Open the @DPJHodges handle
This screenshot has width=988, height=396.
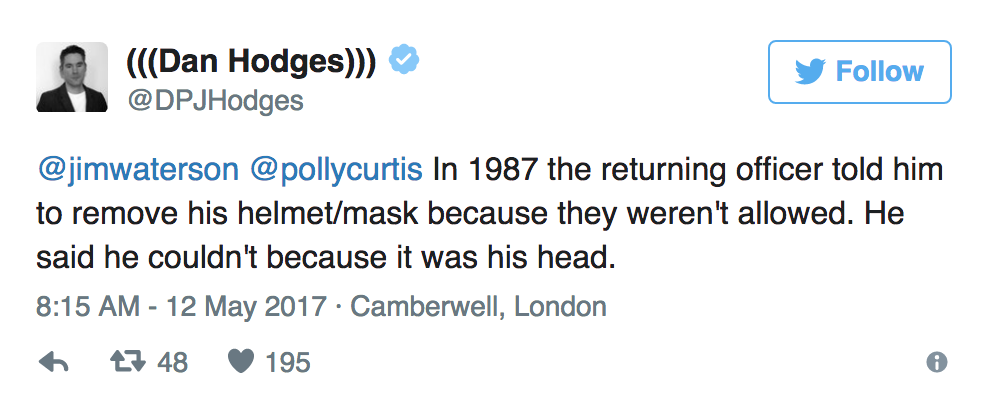[215, 100]
